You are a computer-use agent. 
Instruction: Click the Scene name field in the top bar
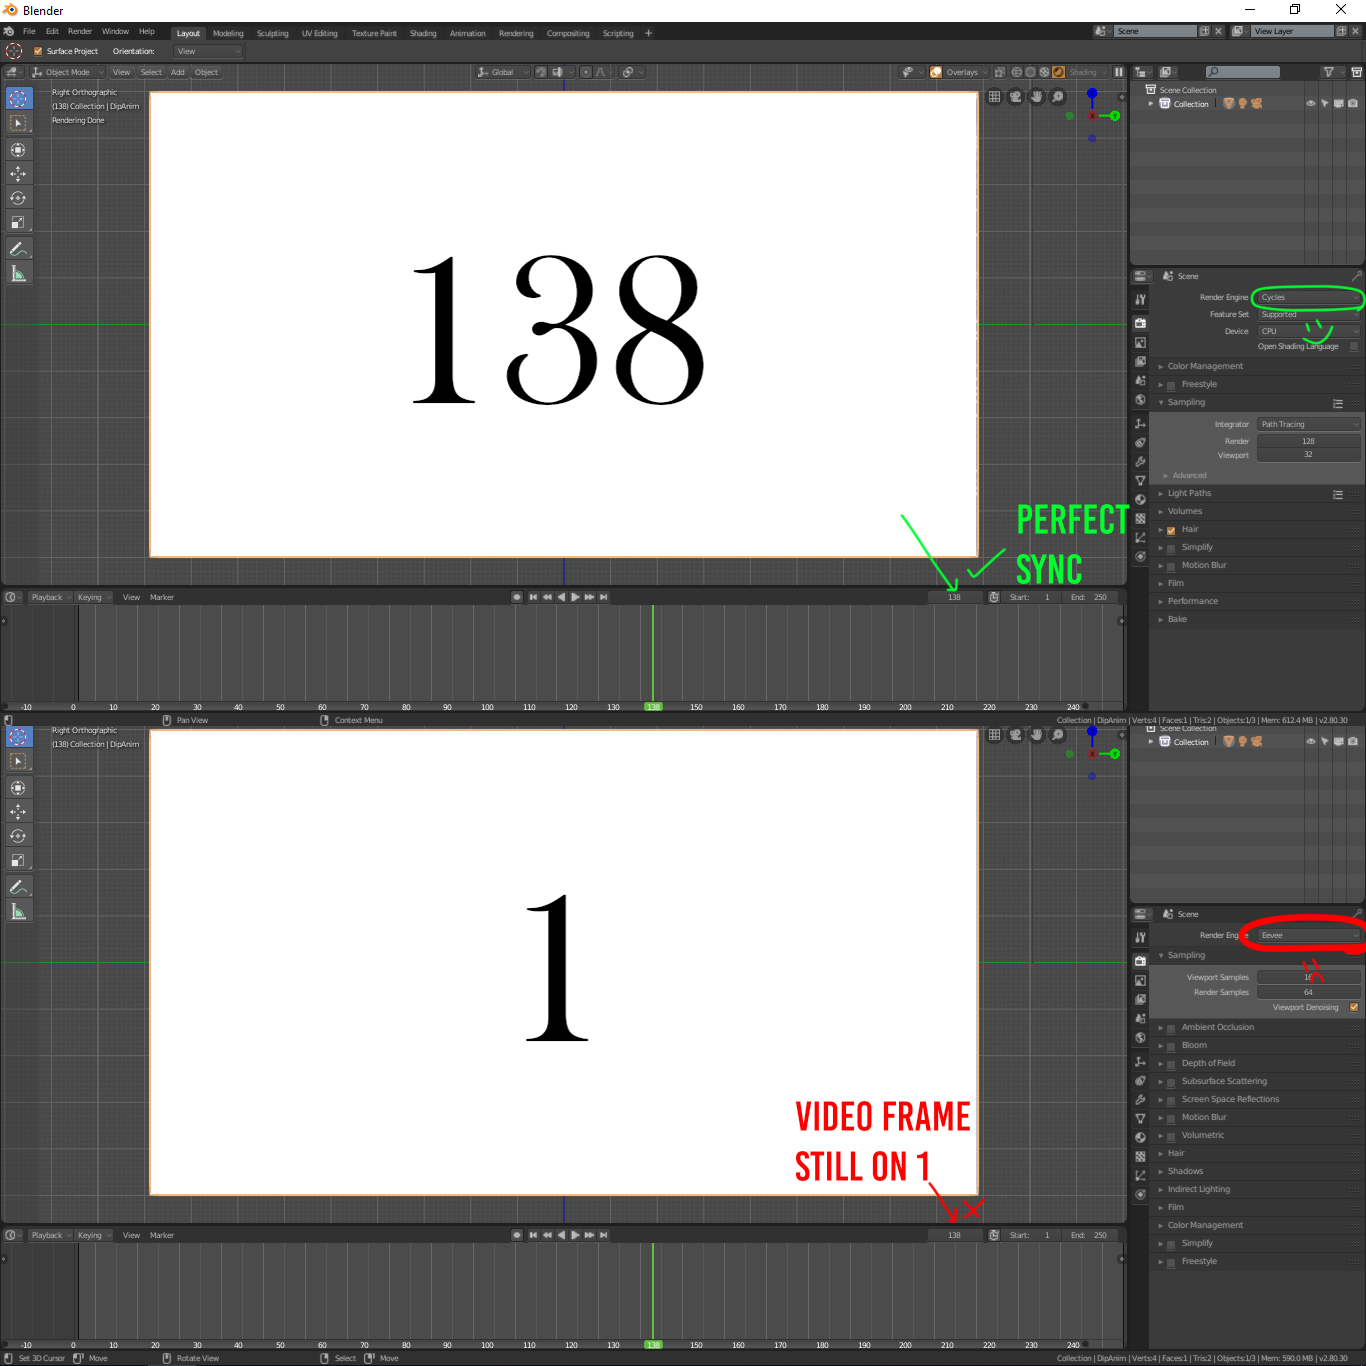coord(1154,31)
